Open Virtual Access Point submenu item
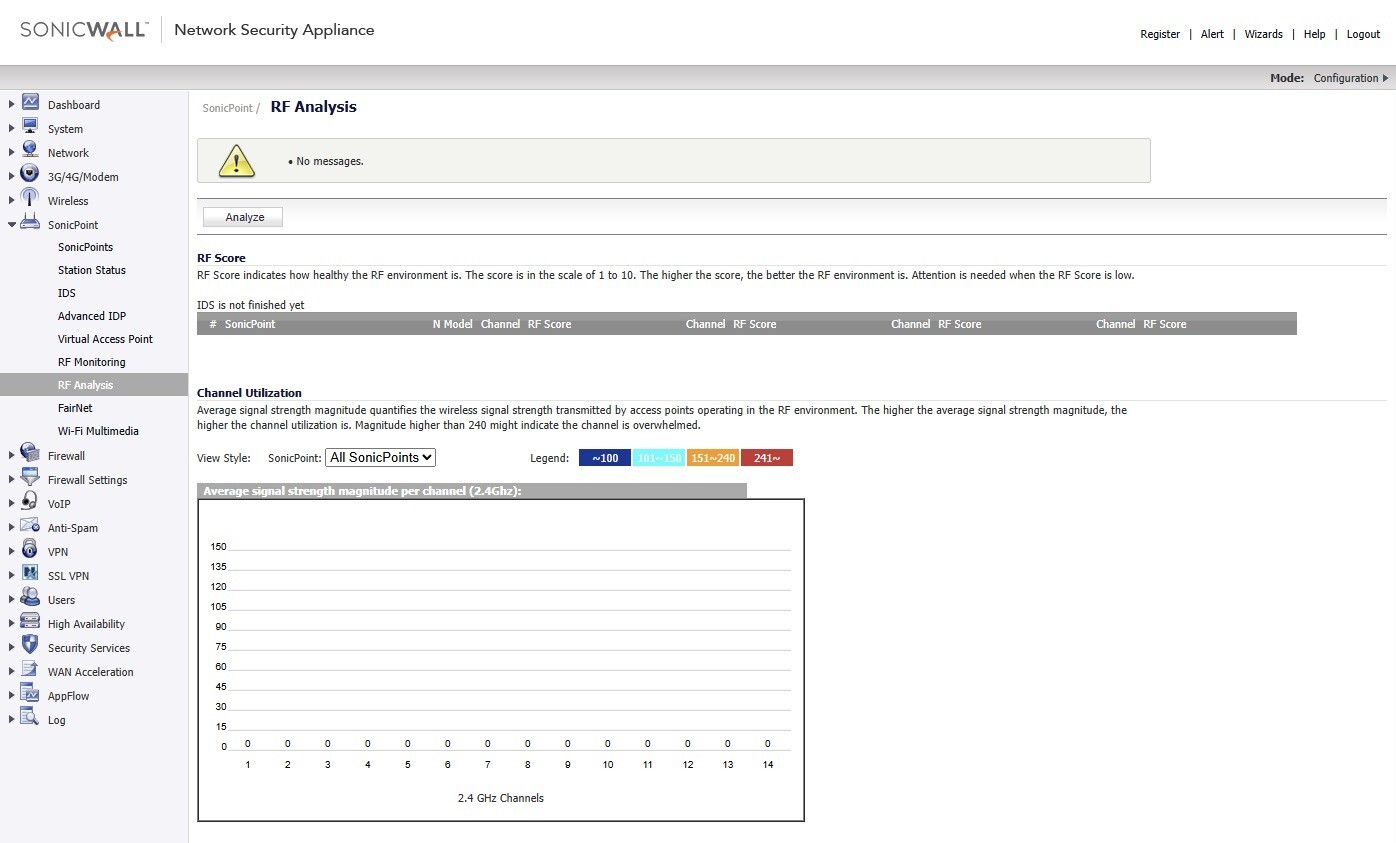Screen dimensions: 1396x843 105,339
